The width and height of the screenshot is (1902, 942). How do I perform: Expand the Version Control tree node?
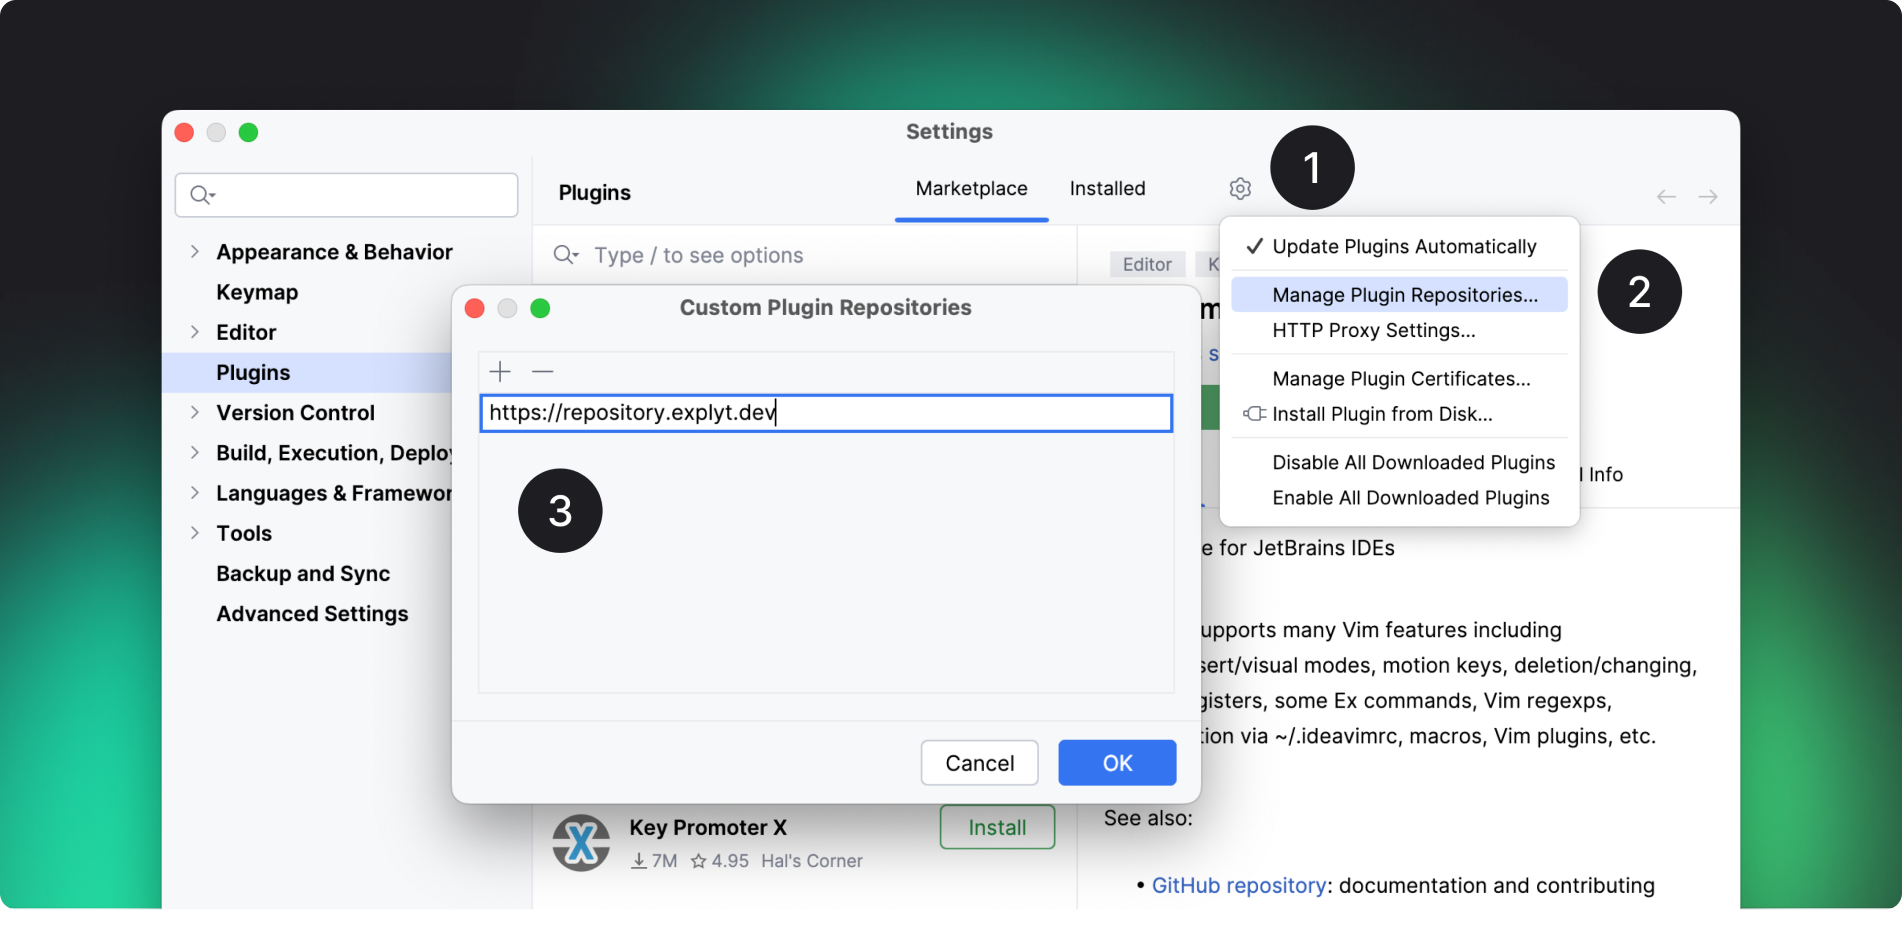tap(195, 412)
